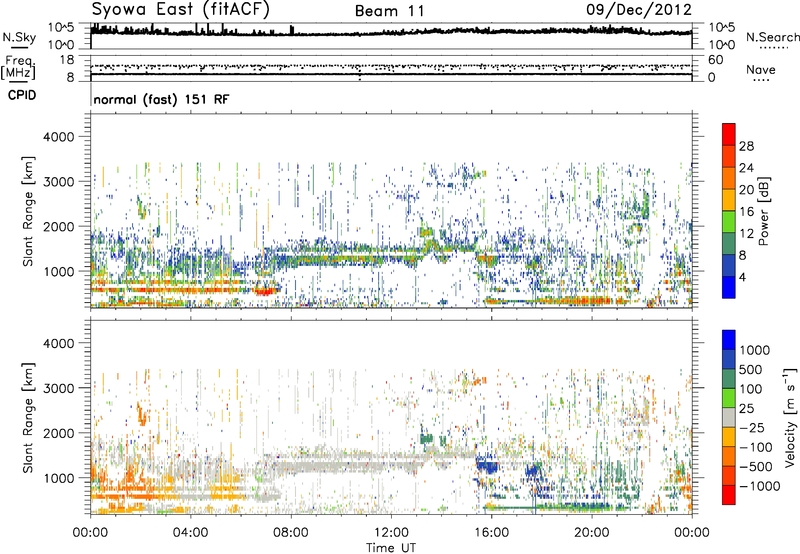Click the 'normal (fast) 151 RF' text
Image resolution: width=800 pixels, height=554 pixels.
161,99
